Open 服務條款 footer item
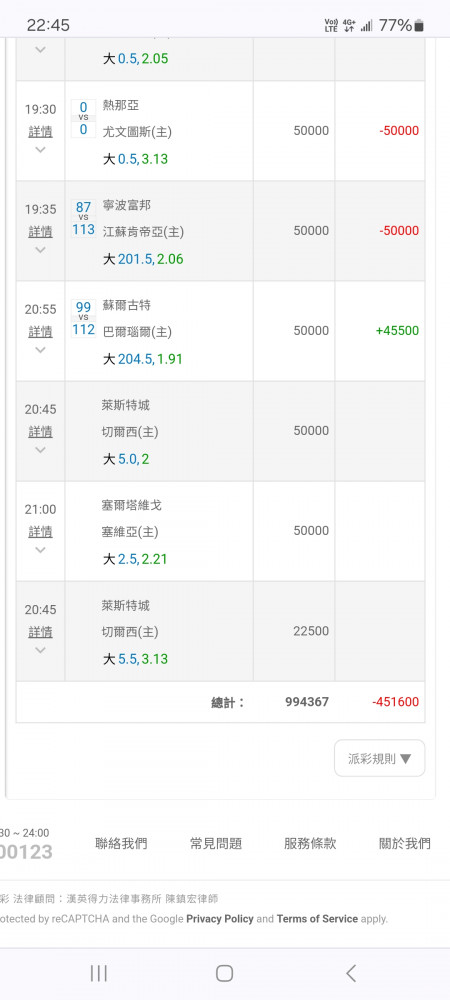Image resolution: width=450 pixels, height=1000 pixels. point(310,844)
